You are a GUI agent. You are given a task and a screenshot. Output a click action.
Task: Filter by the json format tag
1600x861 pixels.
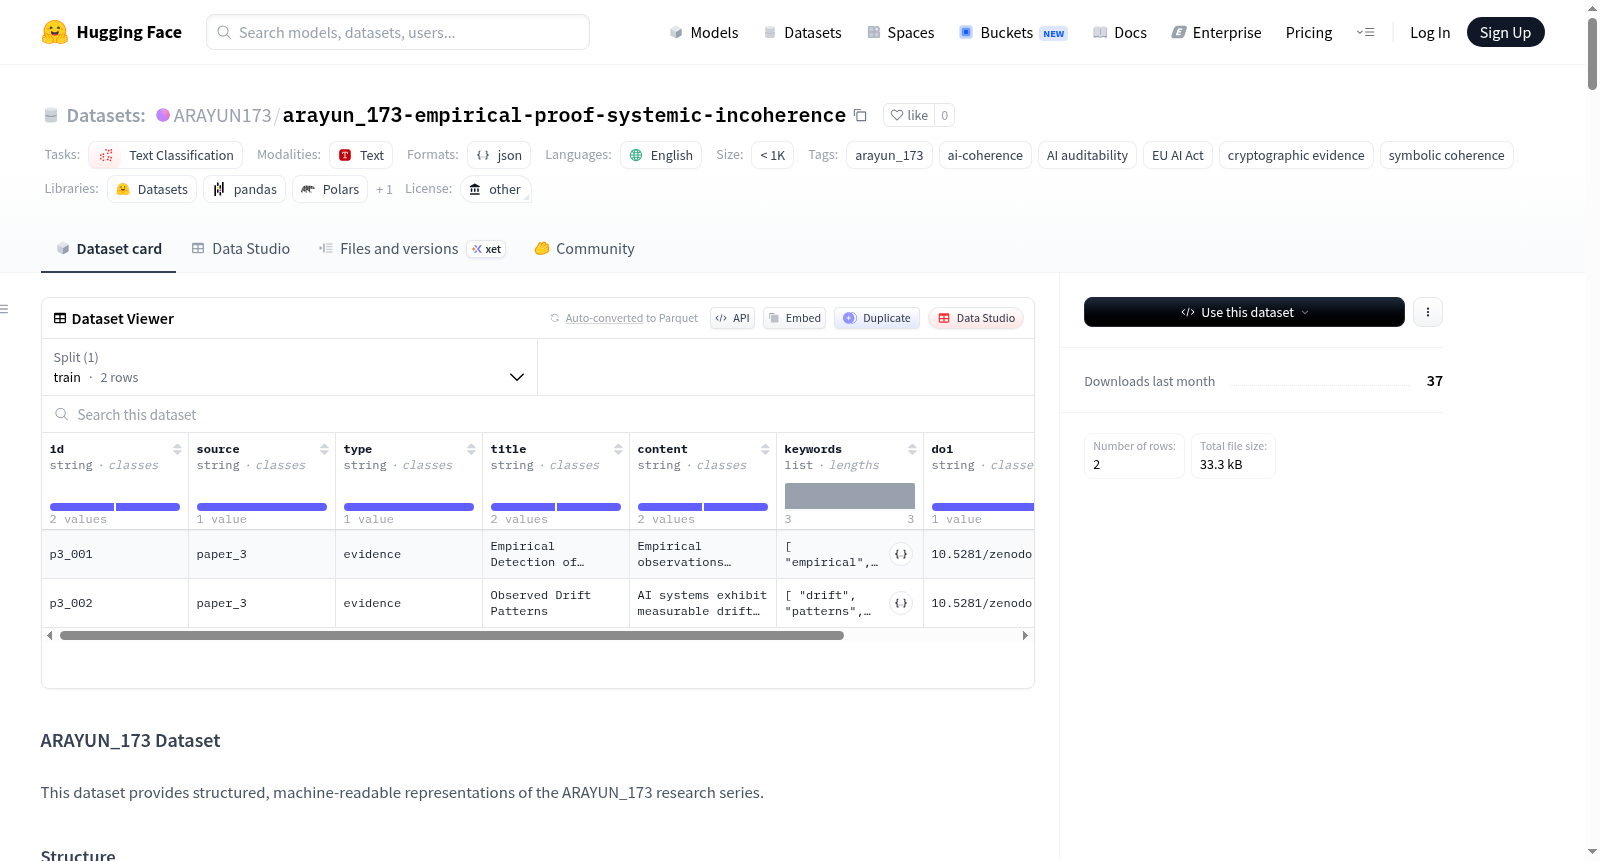(499, 155)
